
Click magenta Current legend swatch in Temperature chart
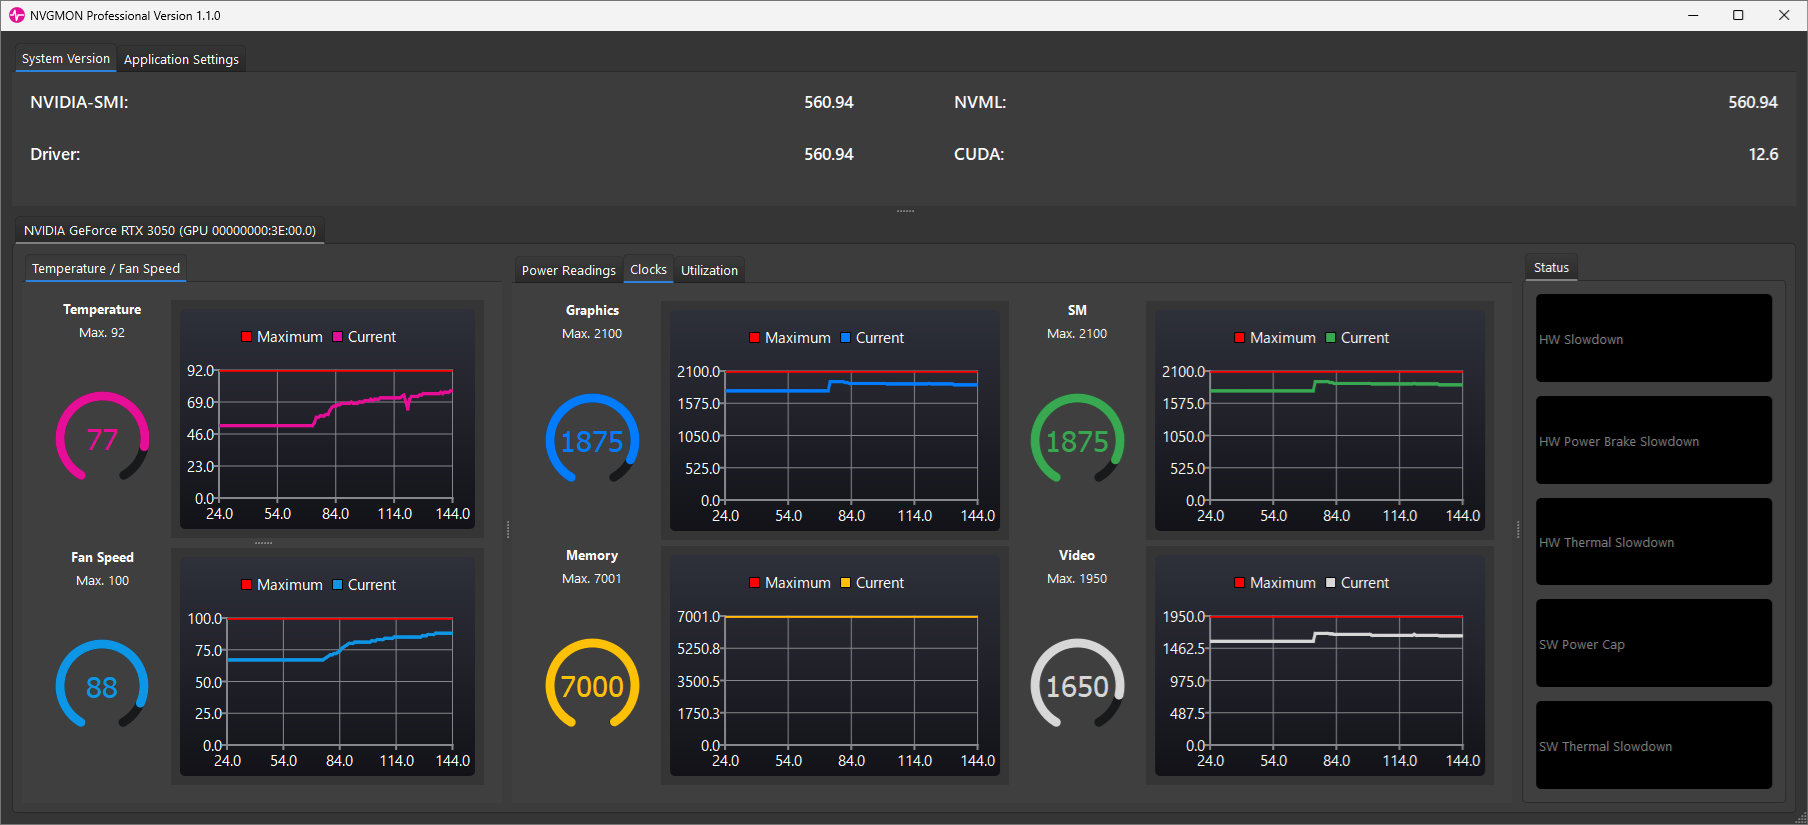pyautogui.click(x=337, y=337)
